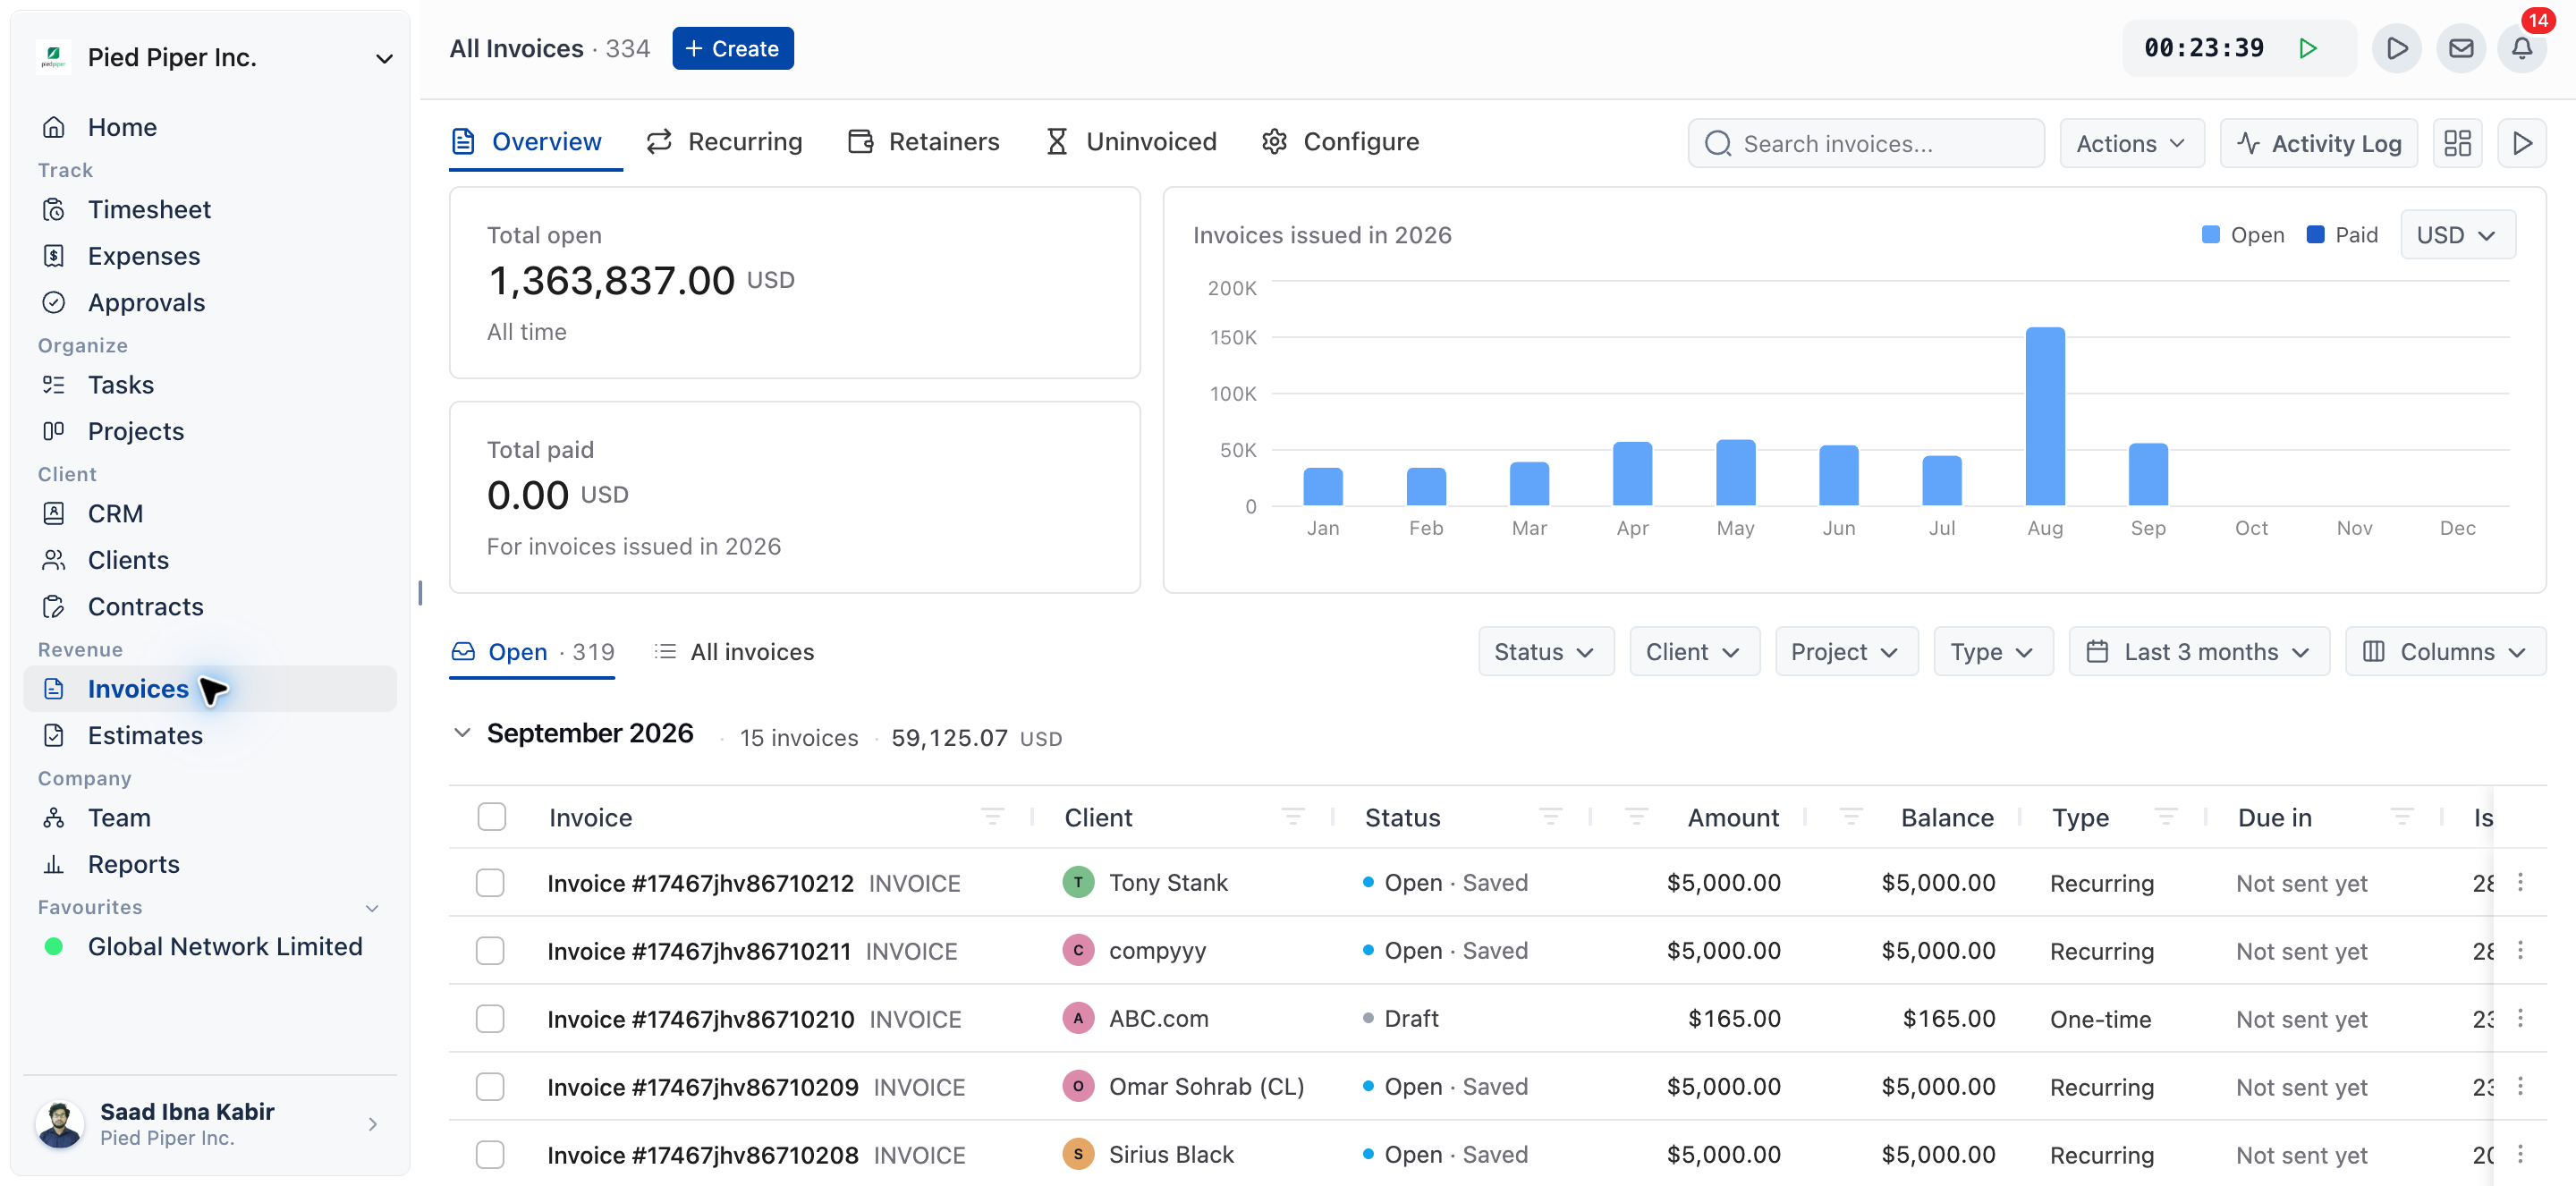The height and width of the screenshot is (1186, 2576).
Task: Open row menu for Omar Sohrab invoice
Action: (x=2520, y=1086)
